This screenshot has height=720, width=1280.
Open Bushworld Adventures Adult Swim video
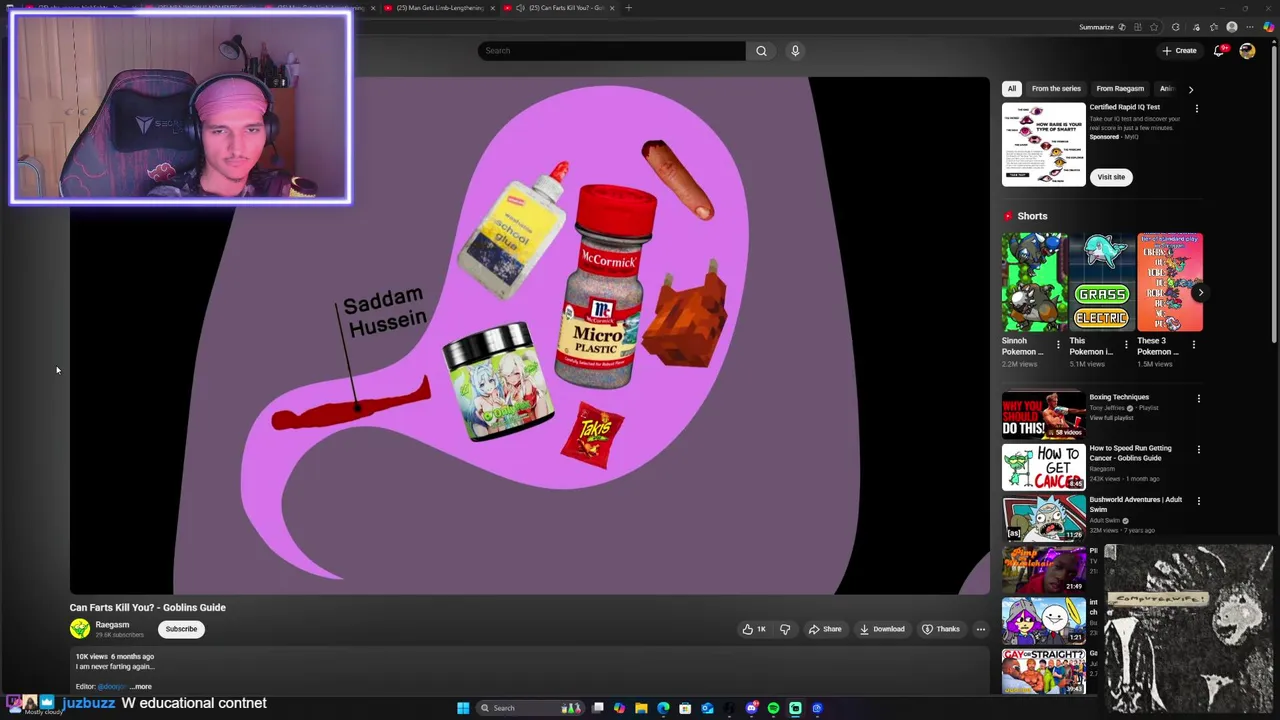click(1043, 518)
